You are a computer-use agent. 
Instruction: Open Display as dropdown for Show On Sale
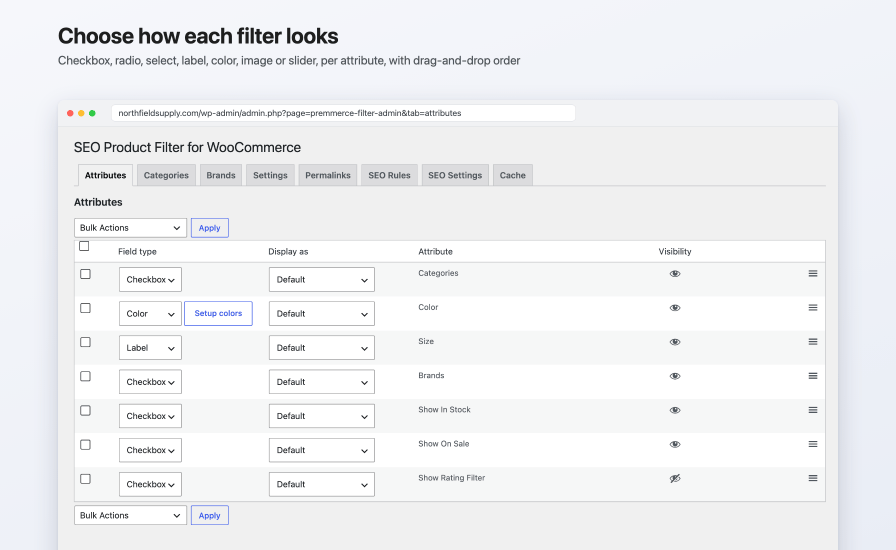pos(322,450)
